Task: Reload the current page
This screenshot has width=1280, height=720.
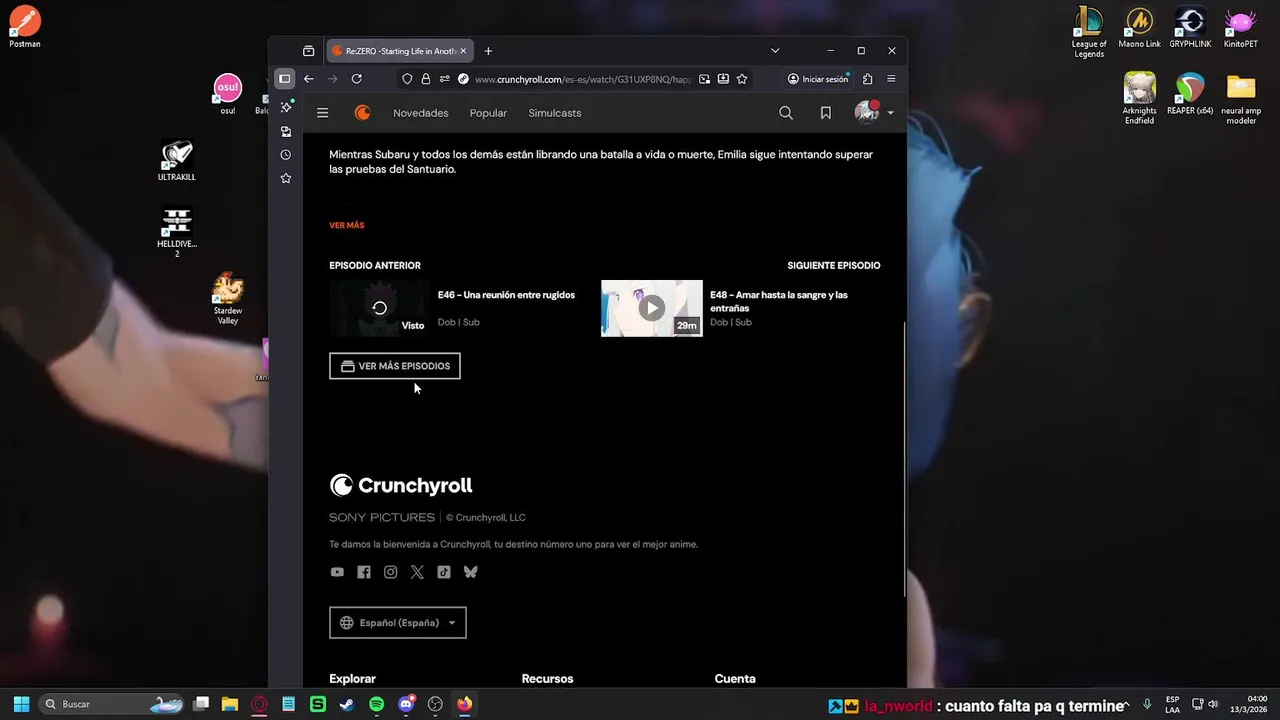Action: point(356,79)
